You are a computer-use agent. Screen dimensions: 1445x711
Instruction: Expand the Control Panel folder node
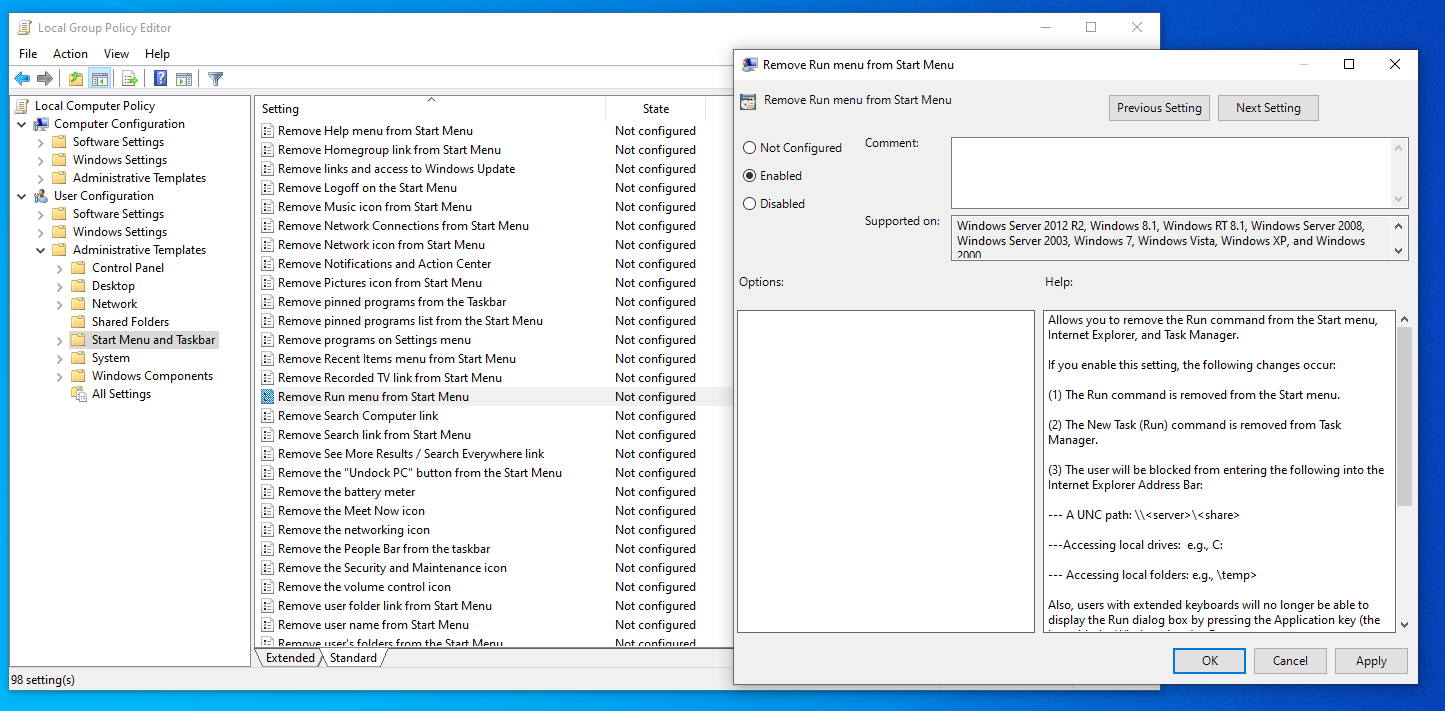(x=60, y=268)
